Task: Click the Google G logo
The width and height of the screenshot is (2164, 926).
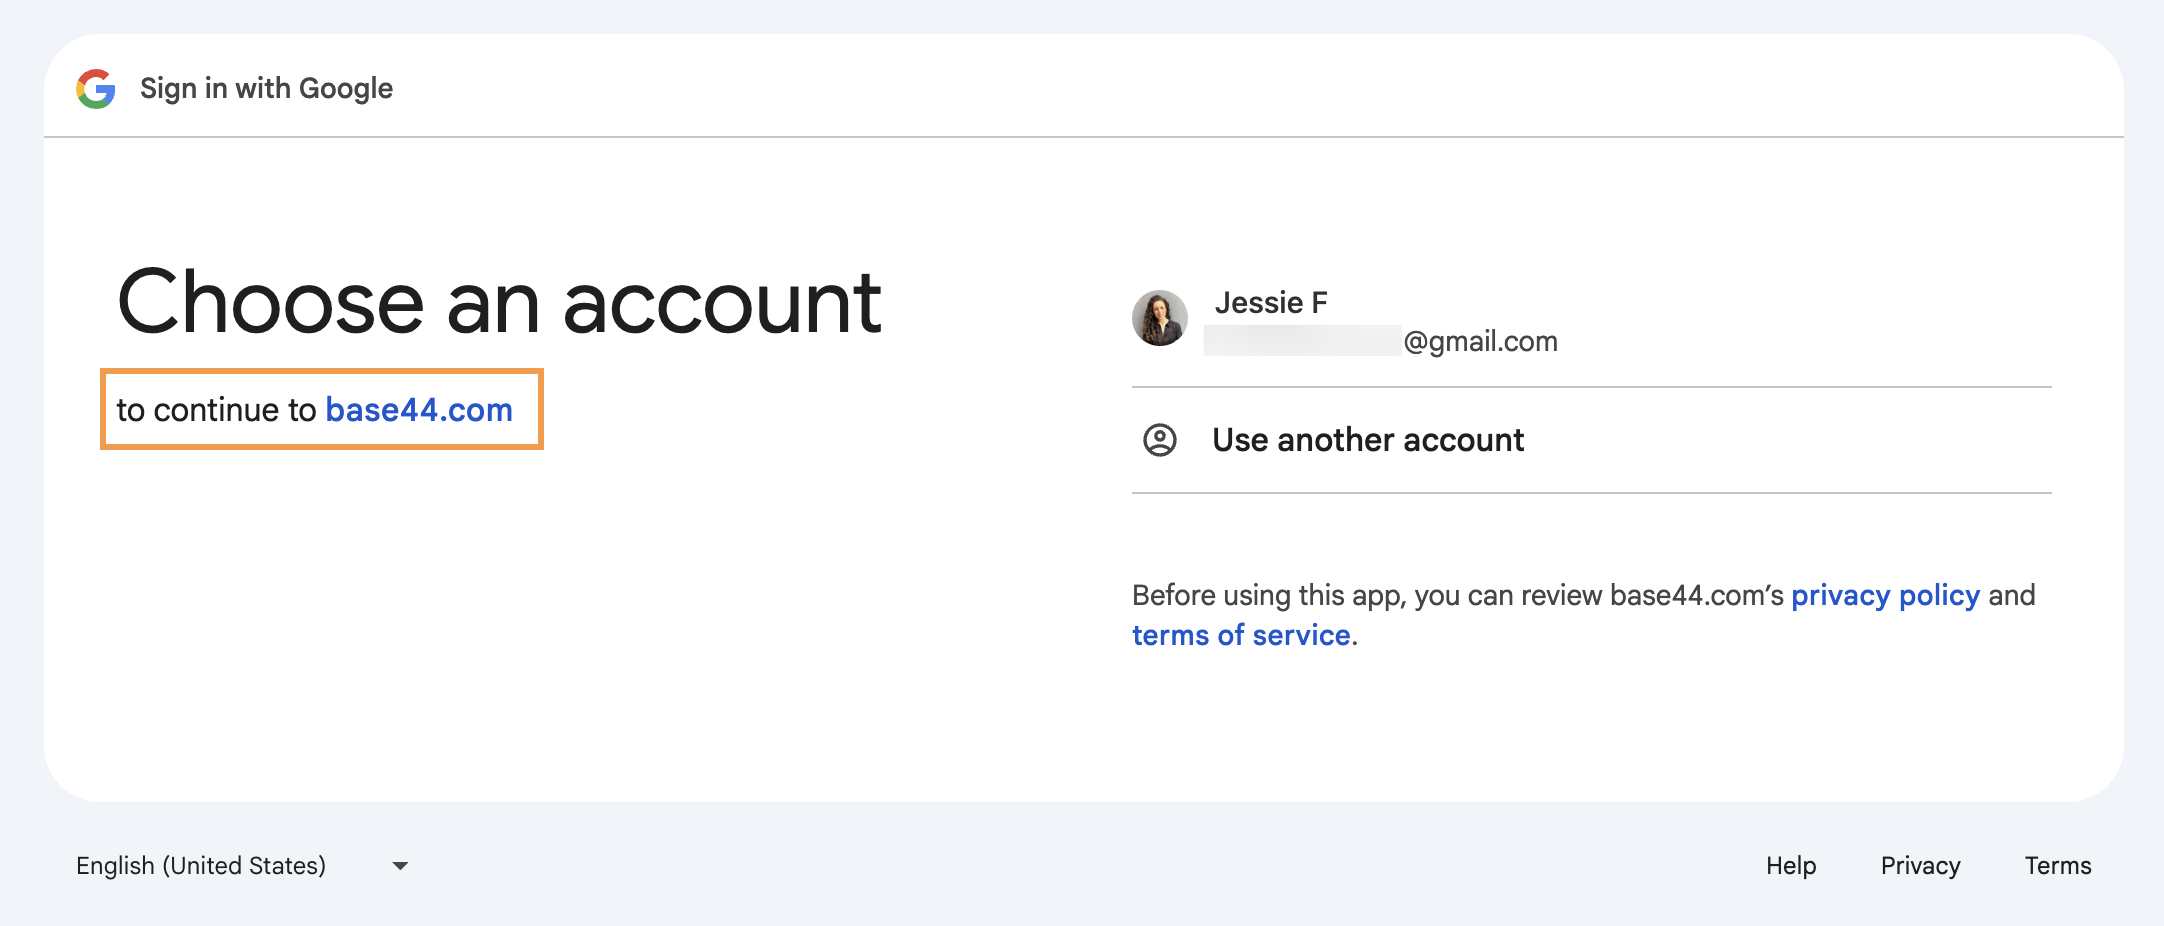Action: click(96, 89)
